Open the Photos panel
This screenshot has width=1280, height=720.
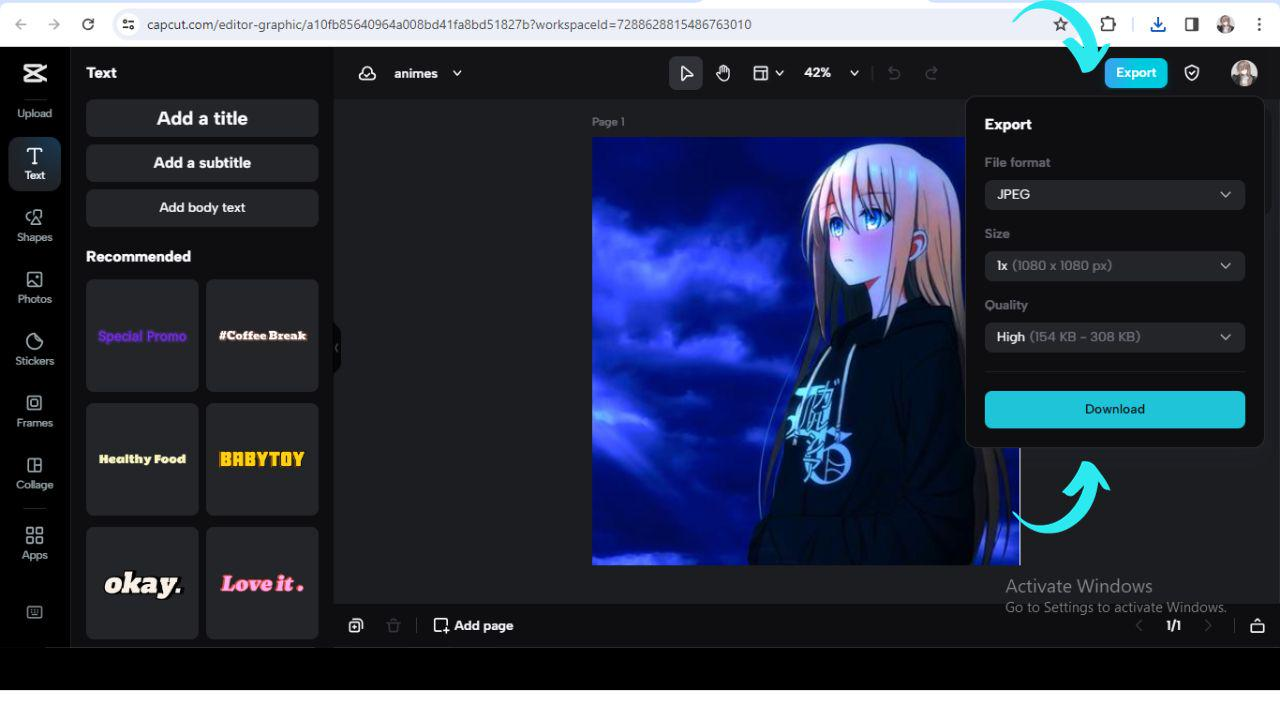pos(34,288)
